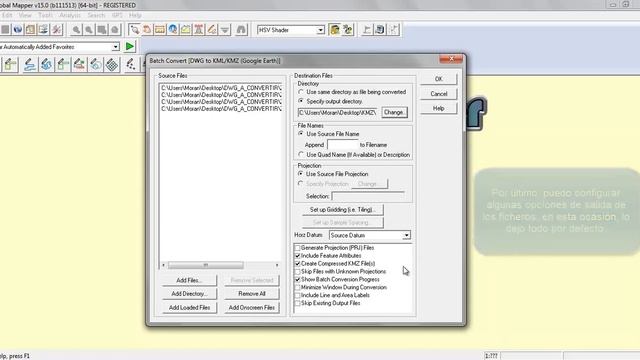Screen dimensions: 640x360
Task: Click the Add Onscreen Files button
Action: [252, 308]
